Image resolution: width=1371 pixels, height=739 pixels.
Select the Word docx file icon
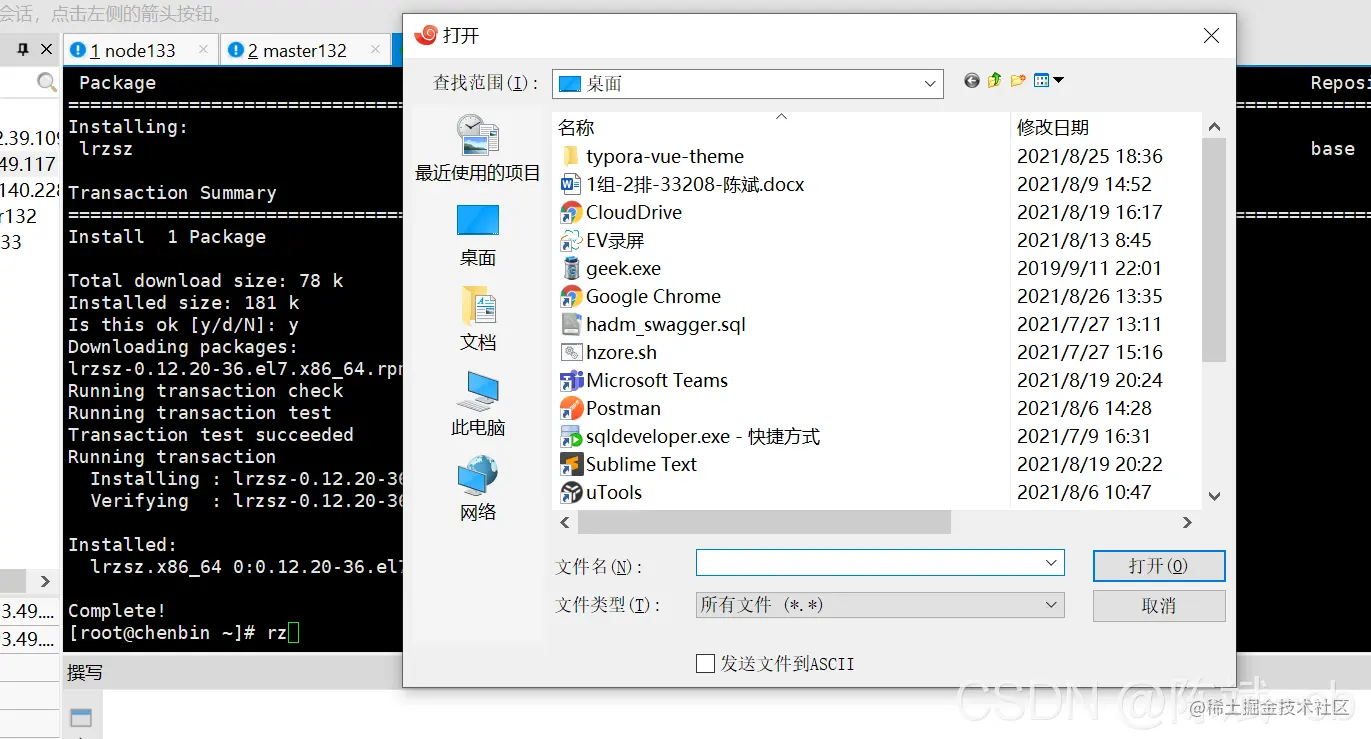click(571, 184)
